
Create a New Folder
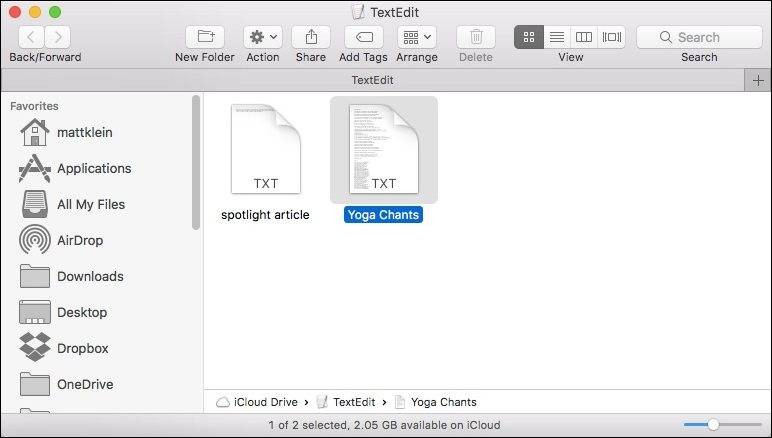tap(205, 37)
